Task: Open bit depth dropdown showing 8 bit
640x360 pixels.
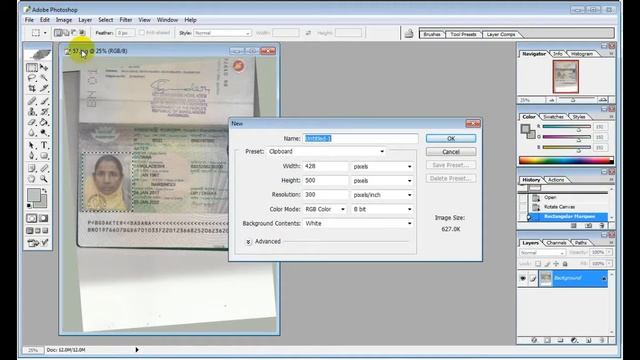Action: click(382, 209)
